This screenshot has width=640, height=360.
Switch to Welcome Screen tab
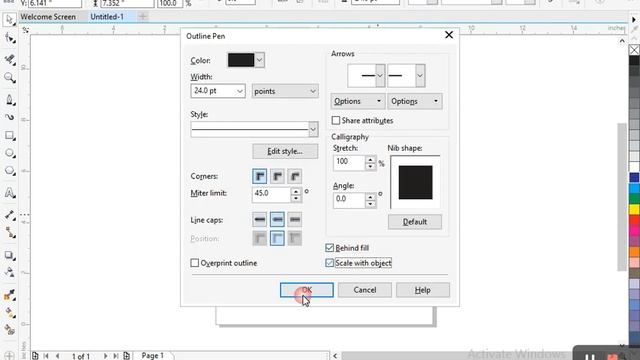[48, 17]
